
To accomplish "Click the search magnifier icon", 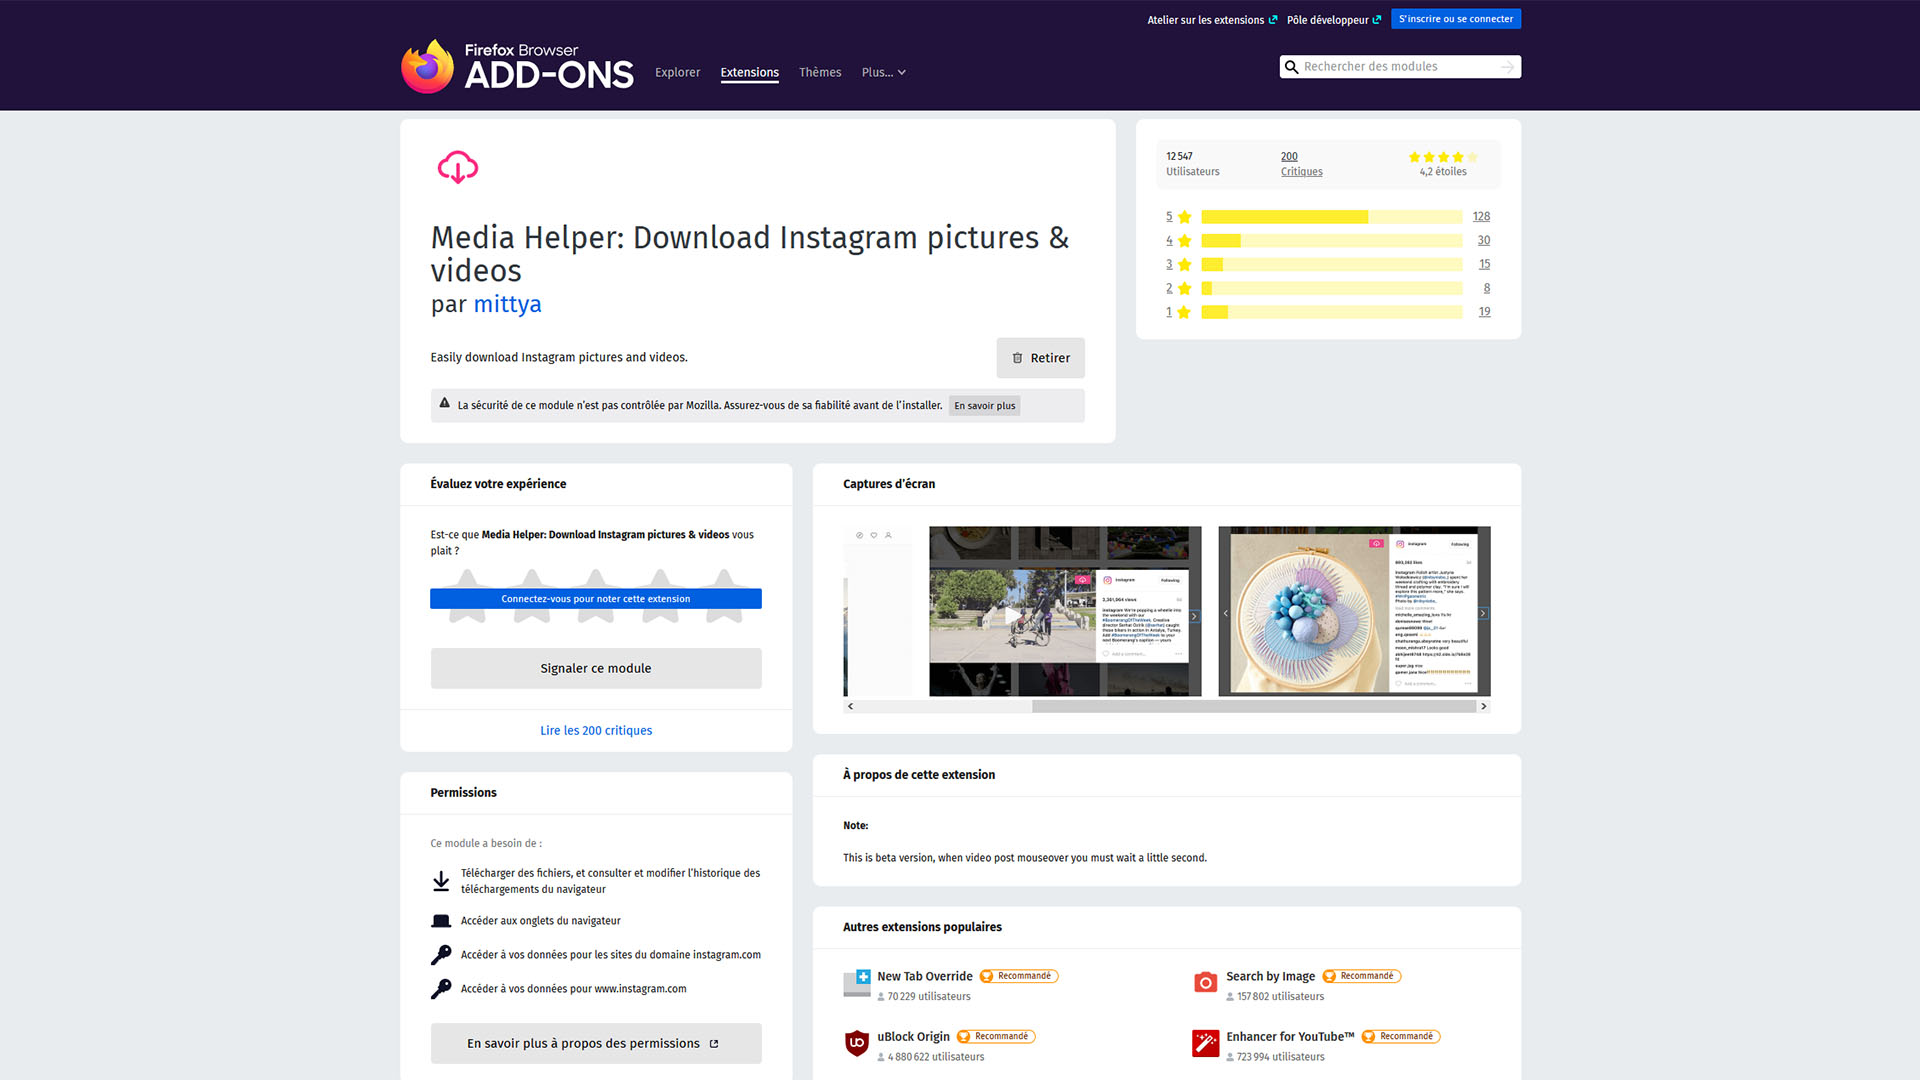I will (1291, 67).
